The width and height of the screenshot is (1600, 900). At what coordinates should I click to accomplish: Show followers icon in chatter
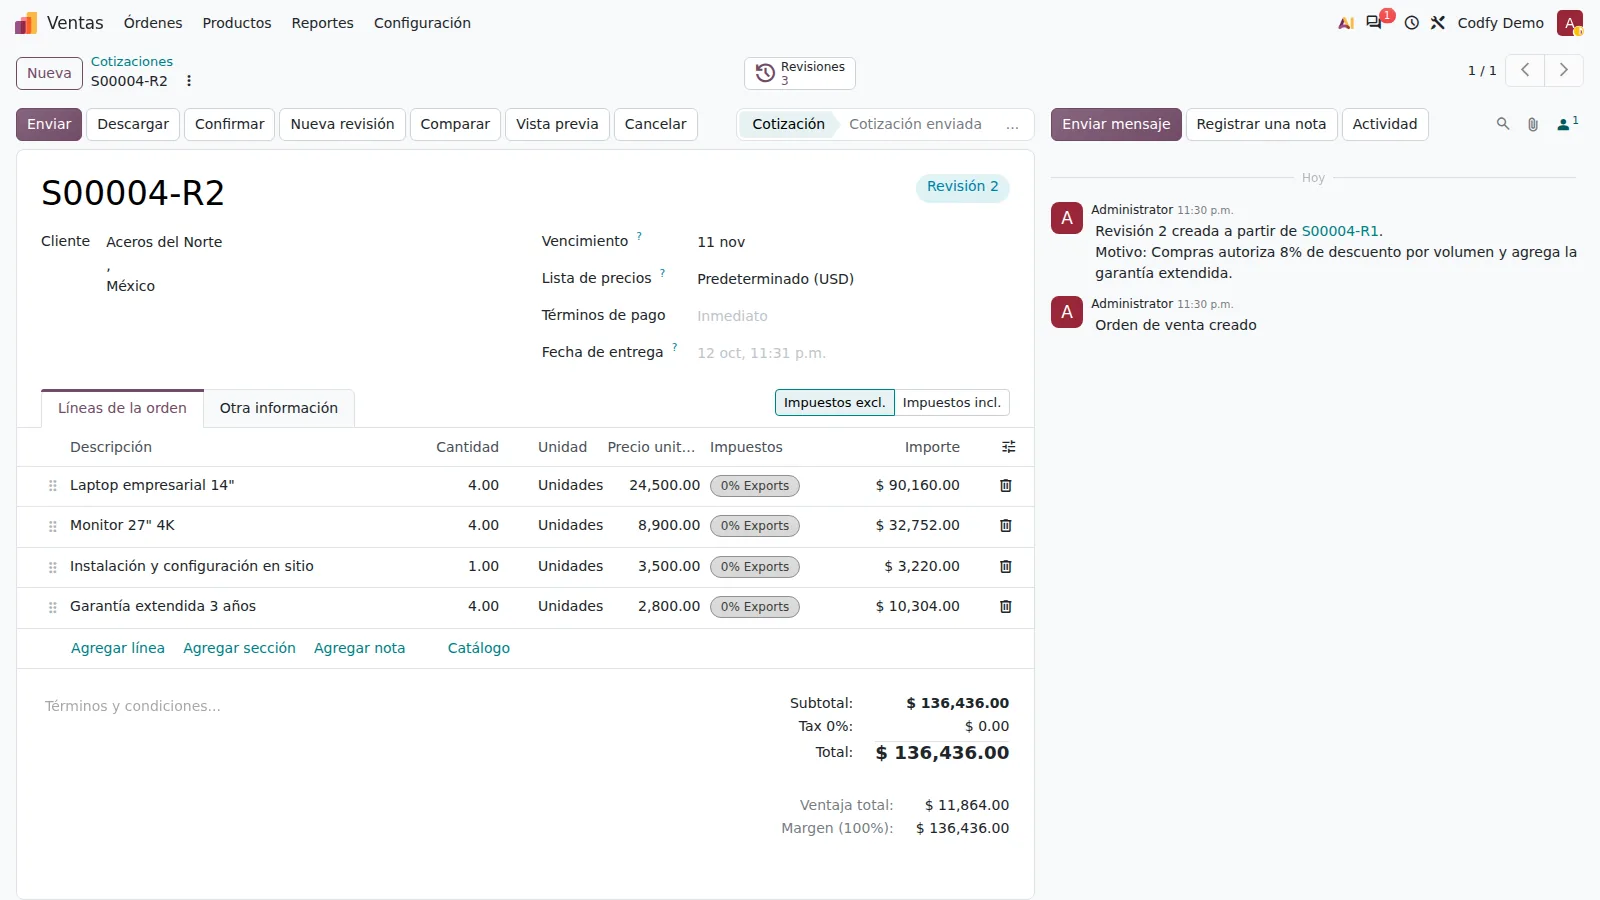1567,124
